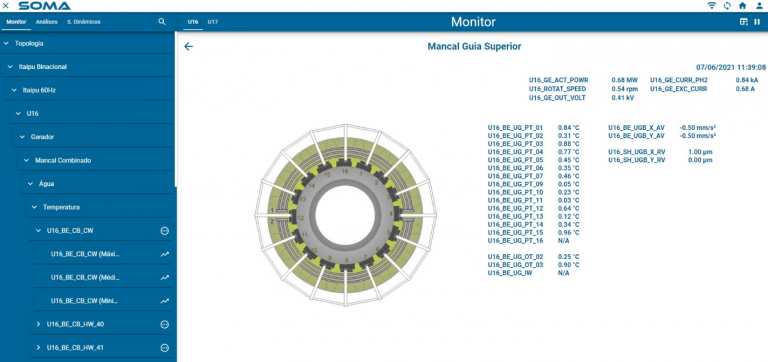This screenshot has width=768, height=362.
Task: Collapse the Topologia tree node
Action: point(6,44)
